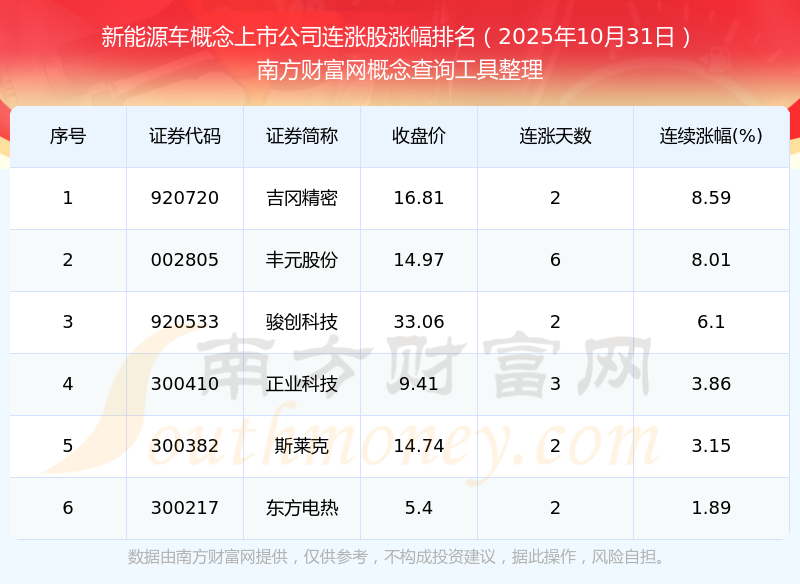Image resolution: width=800 pixels, height=584 pixels.
Task: Click consecutive days value 6
Action: click(555, 260)
